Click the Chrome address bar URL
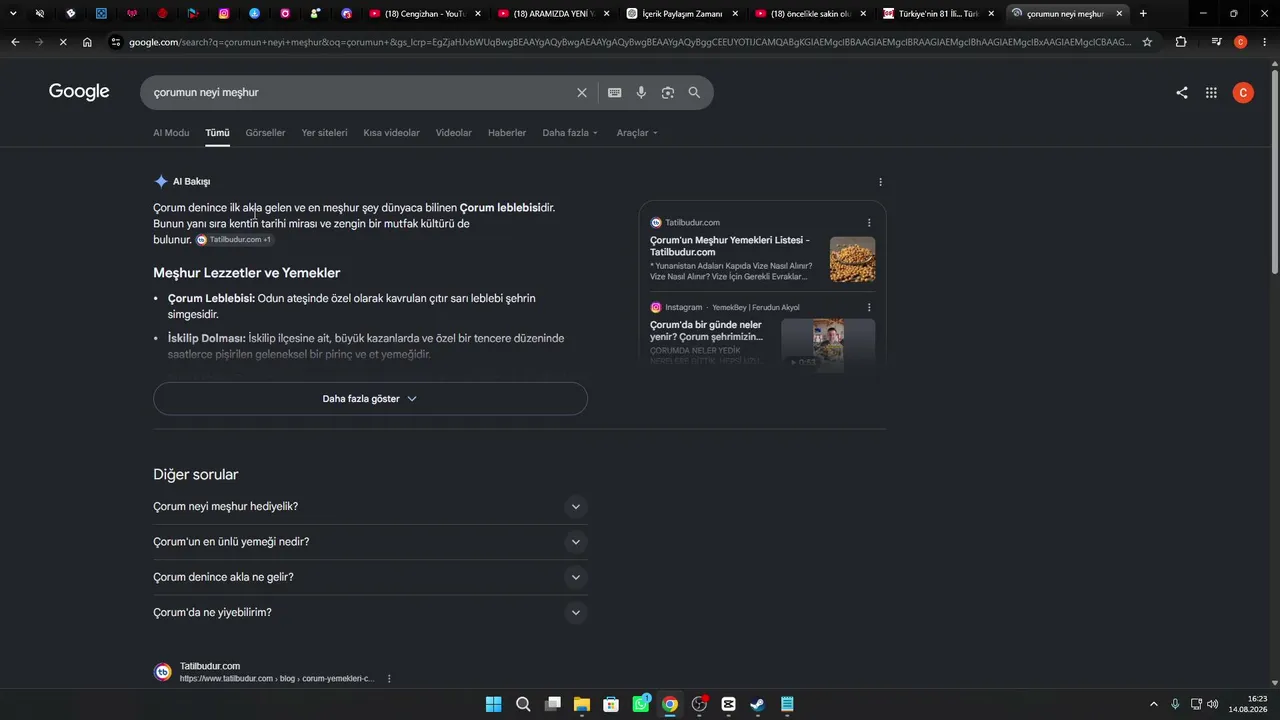1280x720 pixels. 630,42
